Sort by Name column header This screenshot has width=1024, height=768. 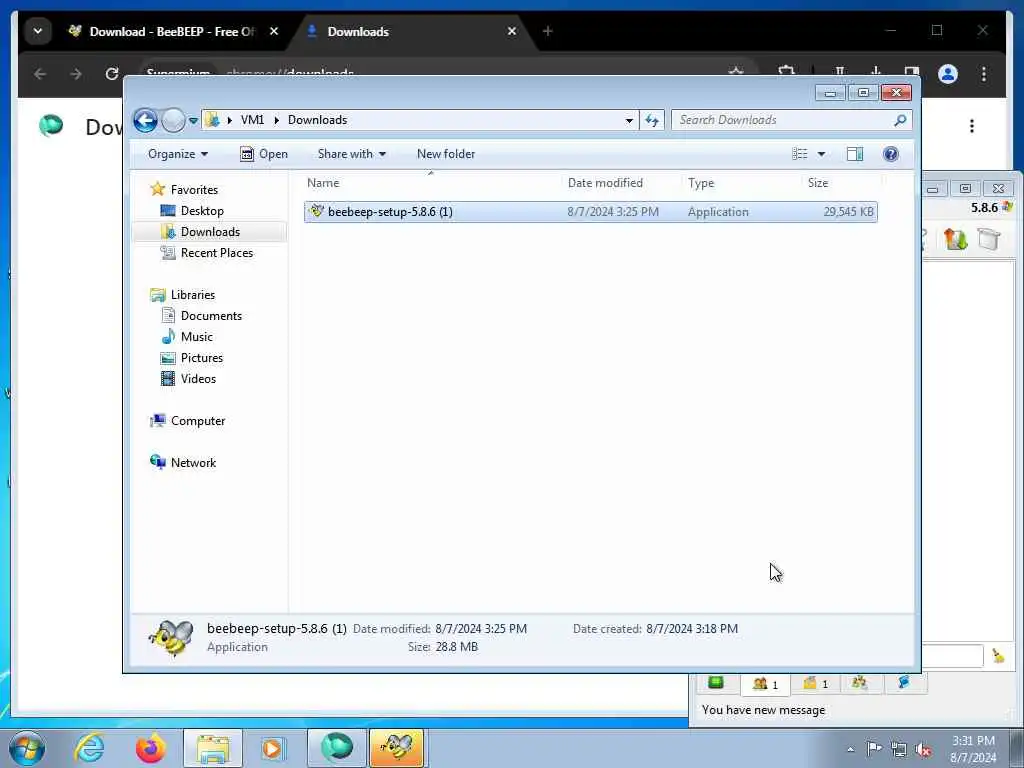[433, 184]
